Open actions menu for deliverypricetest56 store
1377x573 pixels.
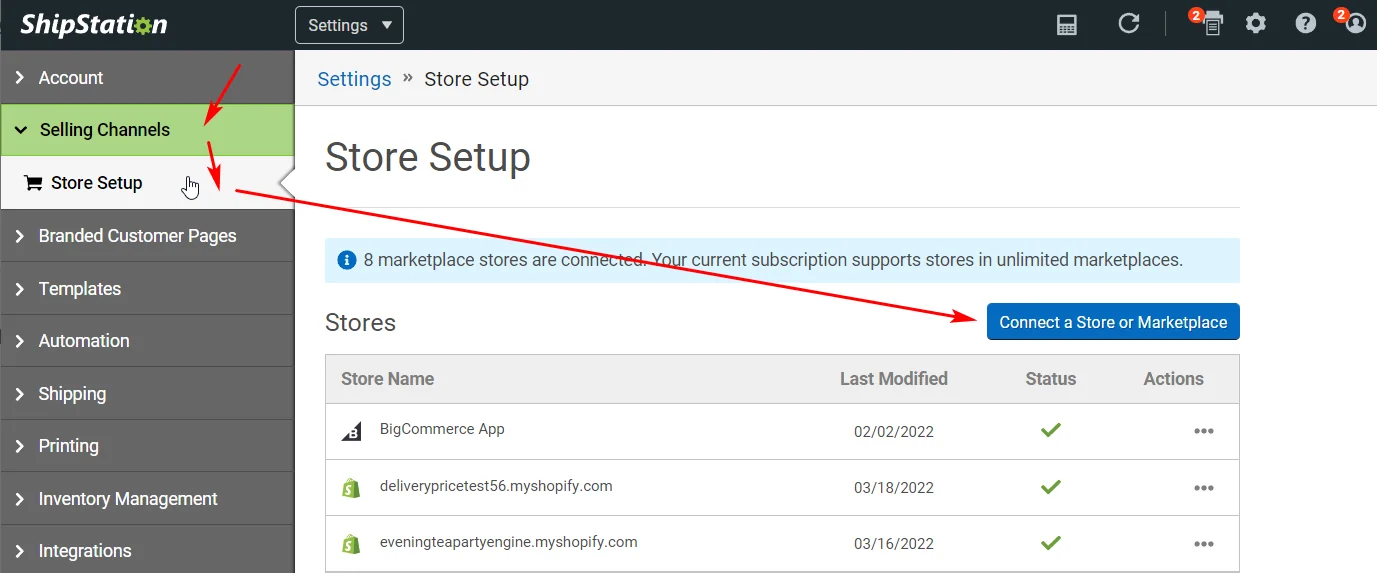1204,488
